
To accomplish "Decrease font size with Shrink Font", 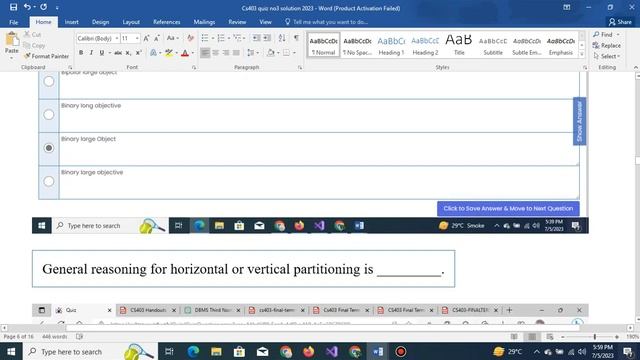I will pos(157,38).
